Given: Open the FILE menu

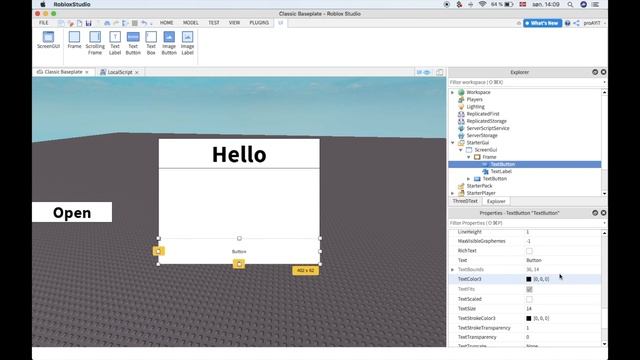Looking at the screenshot, I should pos(43,23).
